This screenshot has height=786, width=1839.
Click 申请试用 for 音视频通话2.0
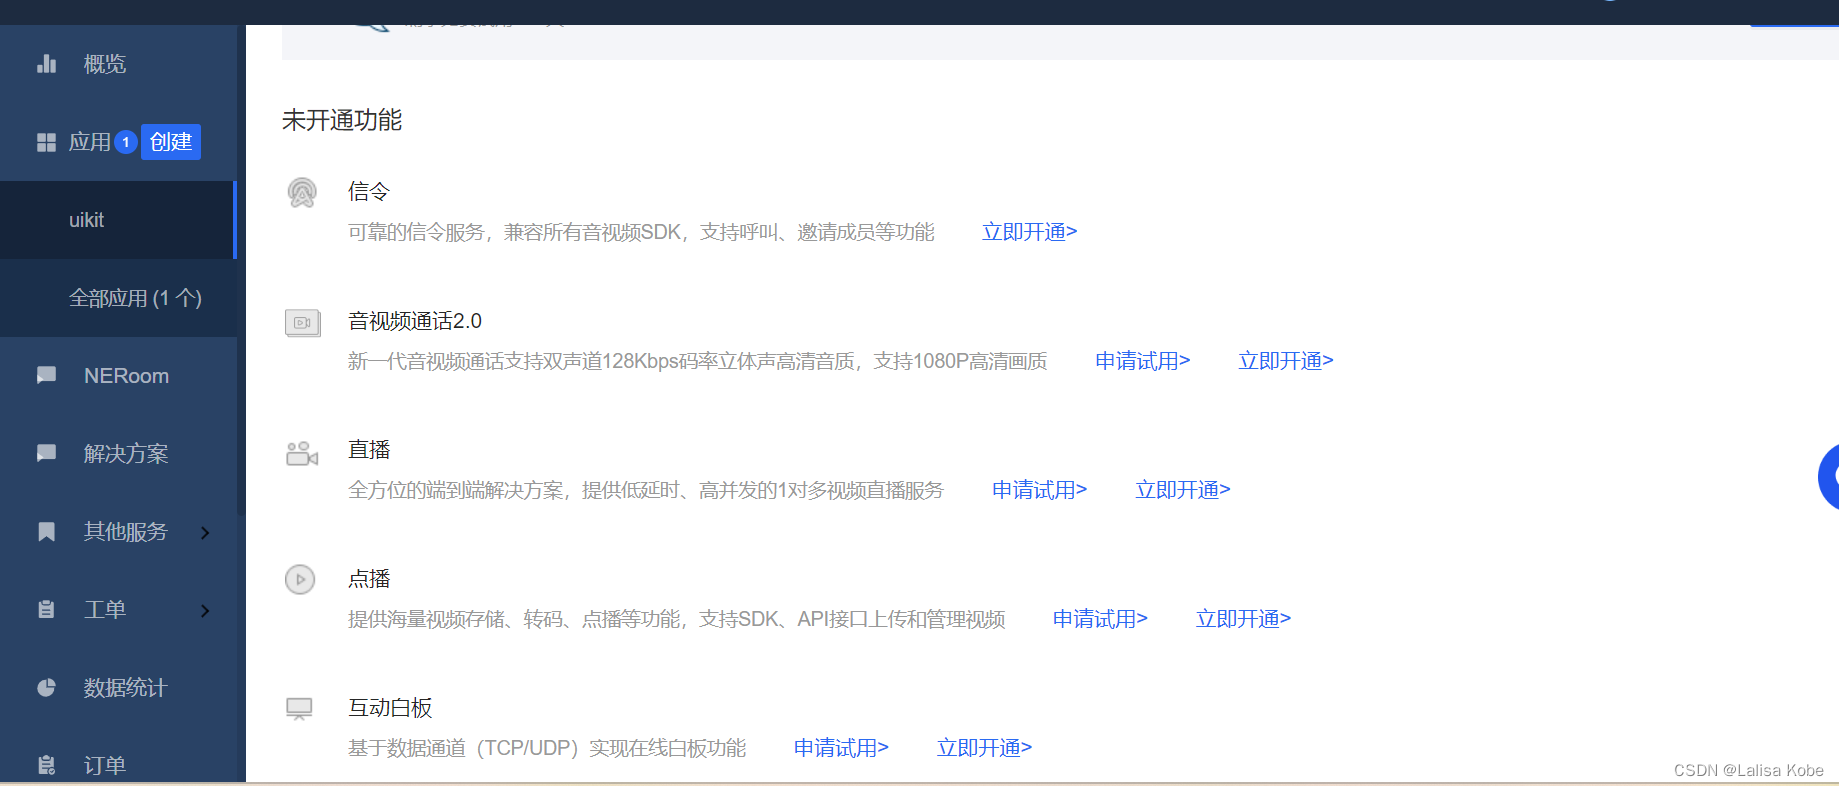[1142, 361]
